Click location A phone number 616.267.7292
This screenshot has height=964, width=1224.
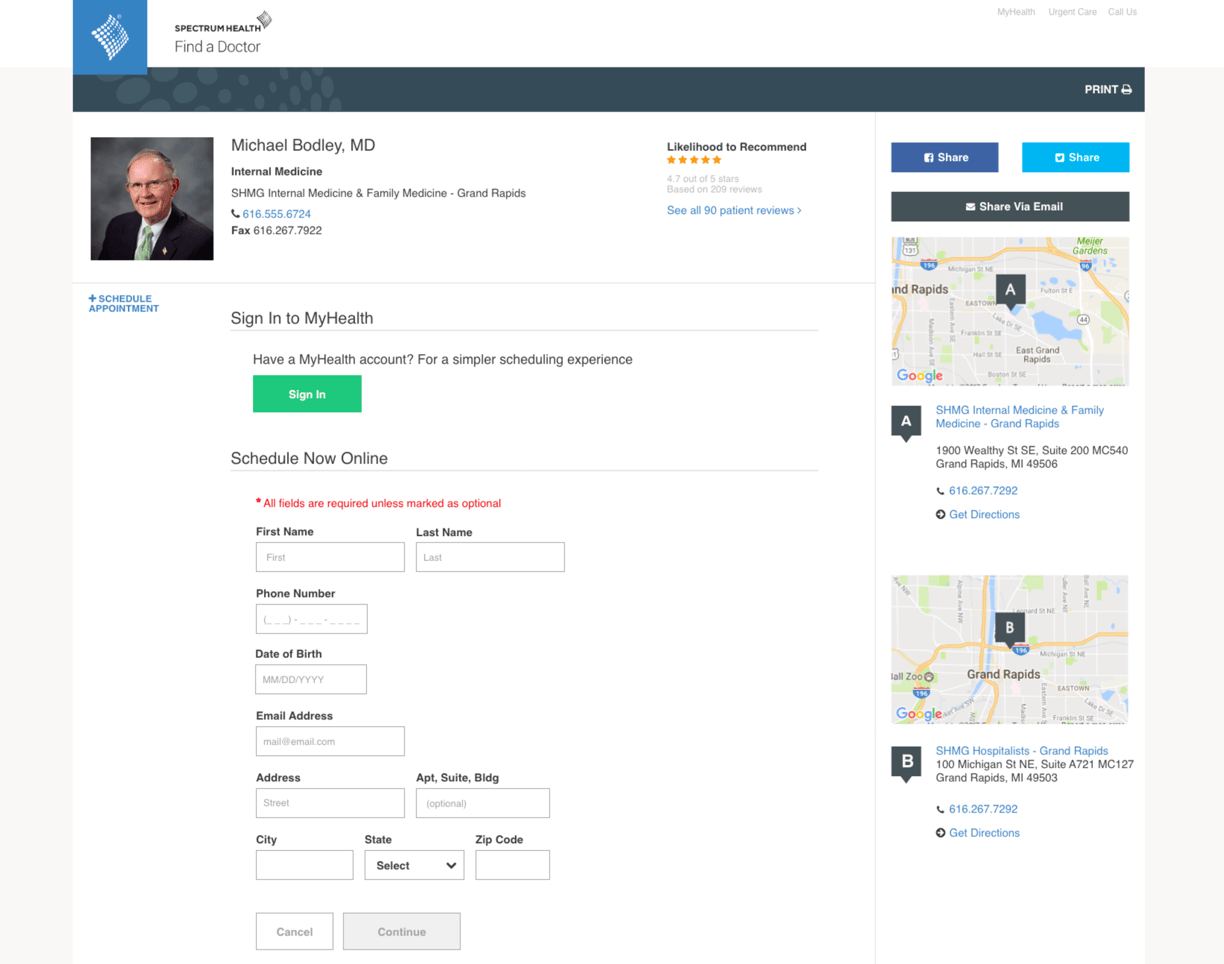983,491
